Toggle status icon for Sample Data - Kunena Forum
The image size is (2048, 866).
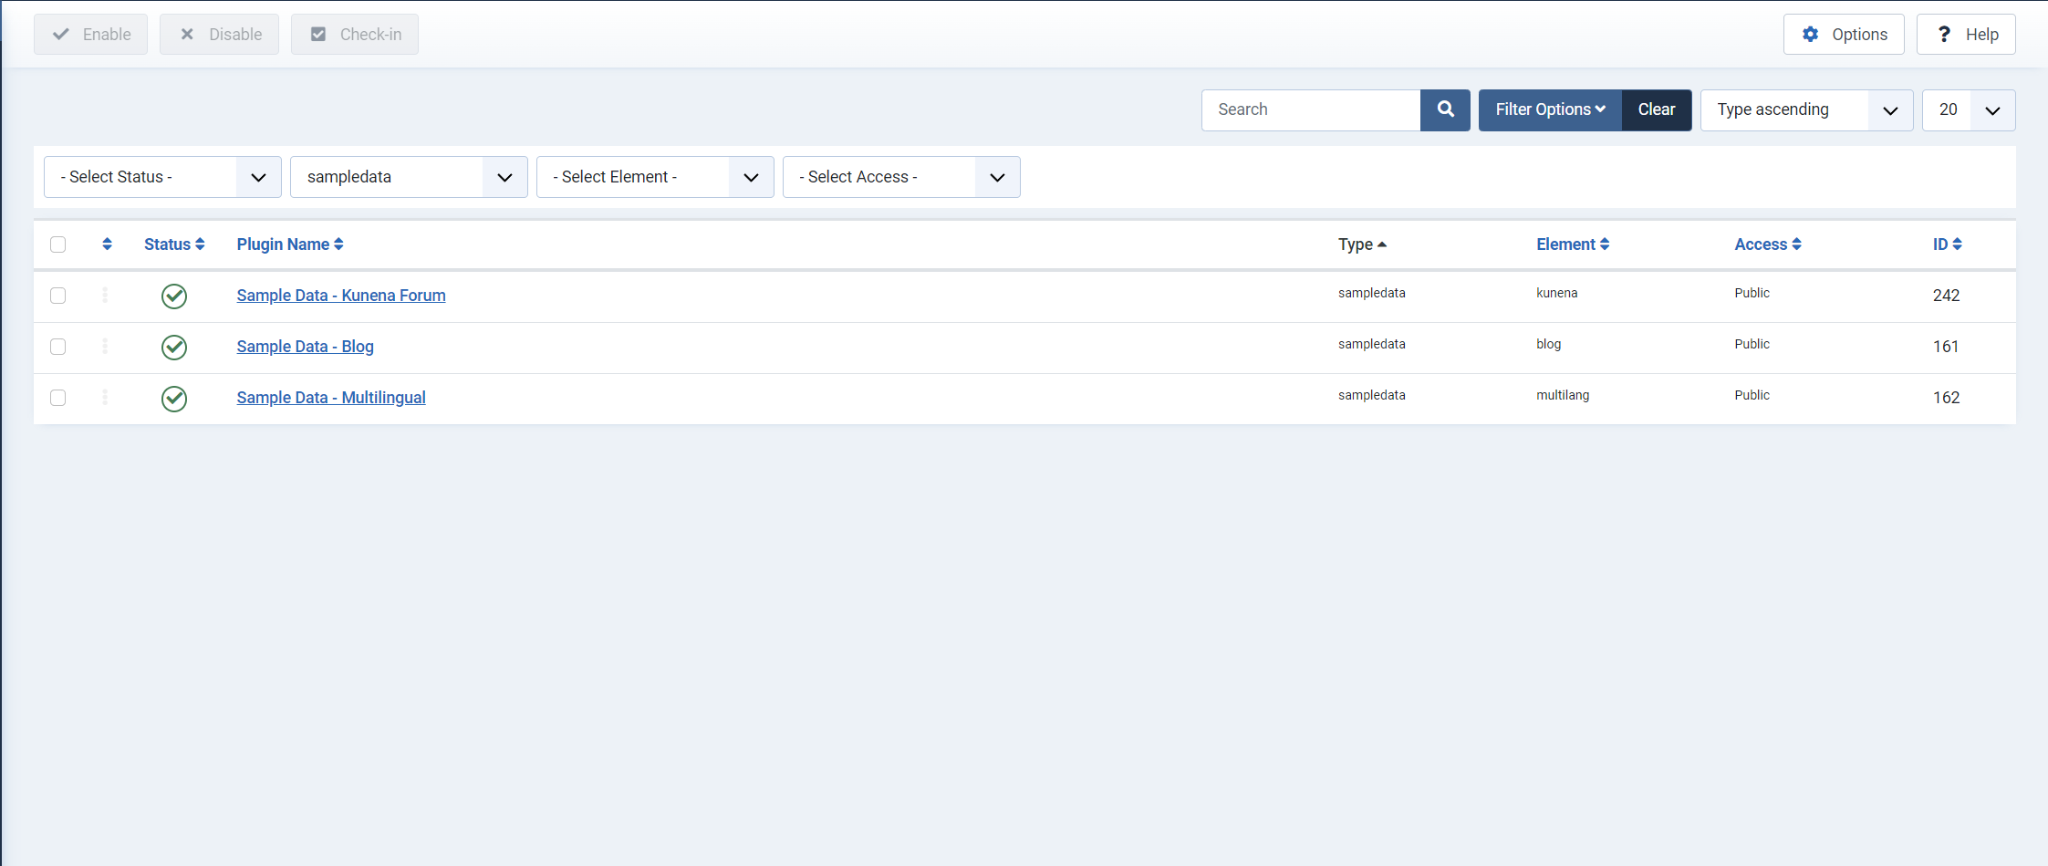pyautogui.click(x=174, y=296)
